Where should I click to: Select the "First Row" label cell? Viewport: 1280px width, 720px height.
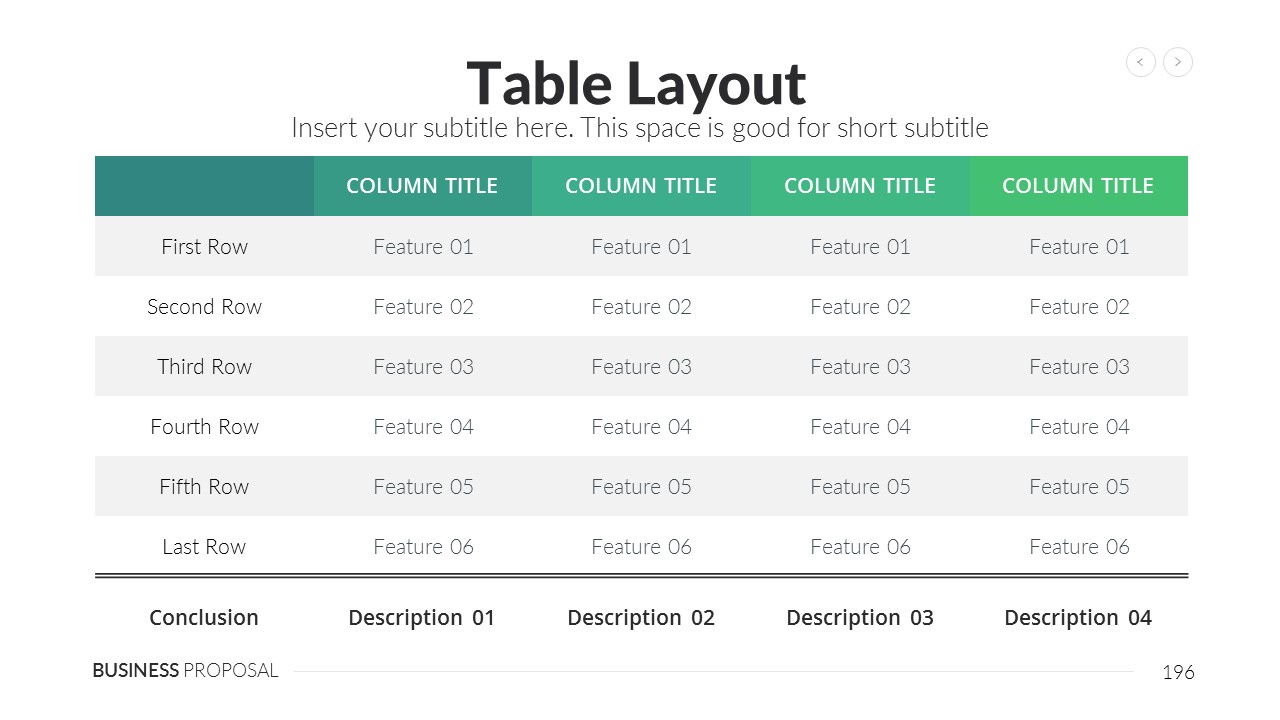click(x=204, y=247)
